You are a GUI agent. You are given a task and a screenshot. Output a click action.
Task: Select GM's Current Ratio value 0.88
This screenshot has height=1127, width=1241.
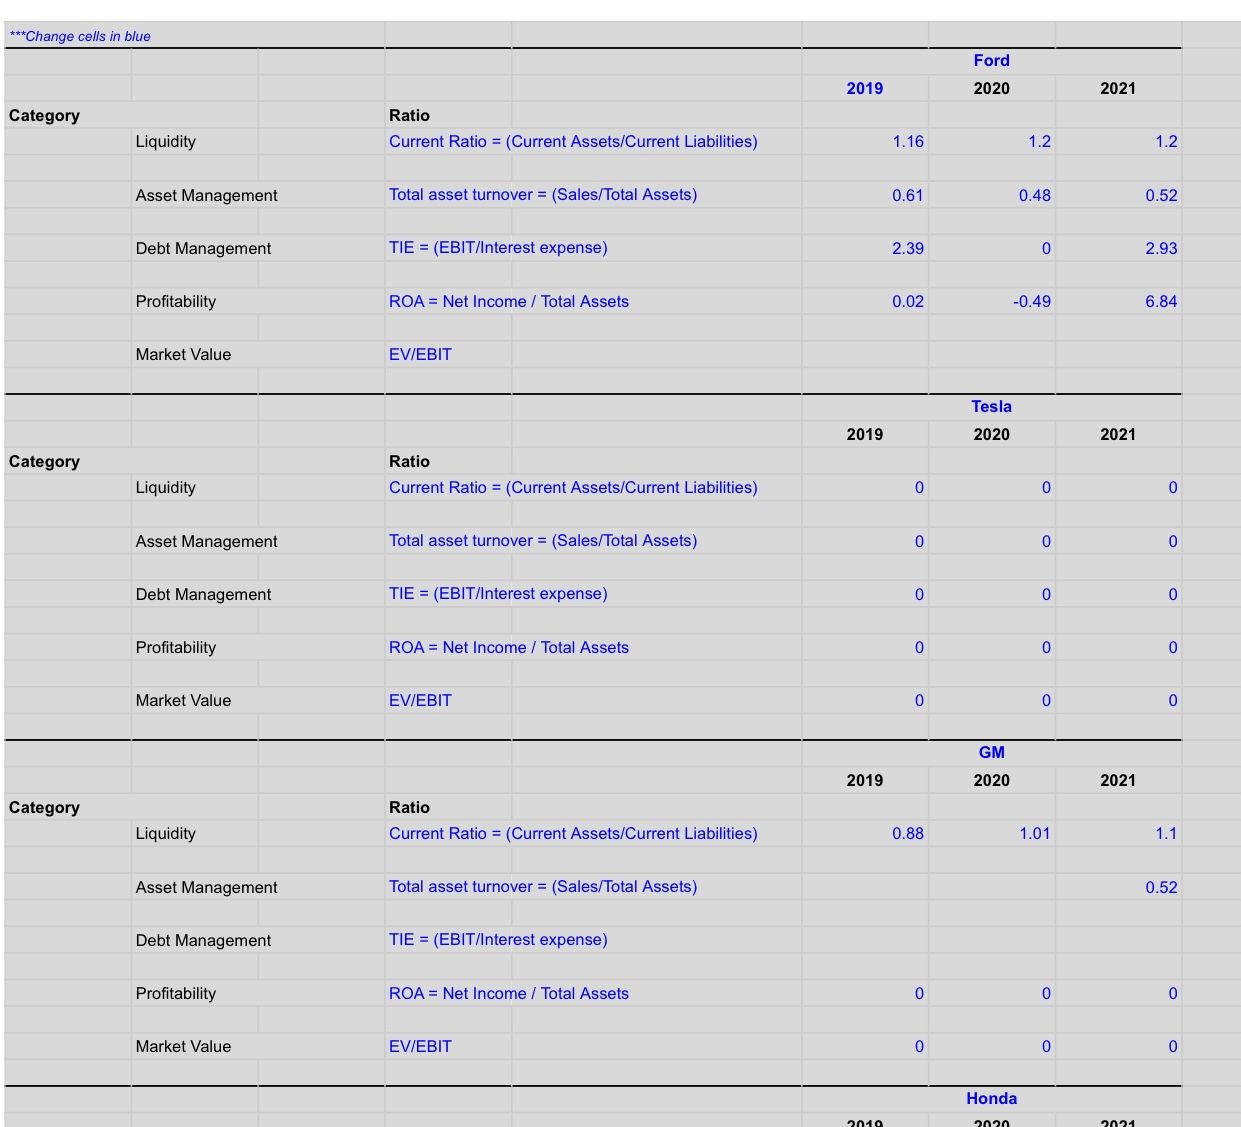912,834
